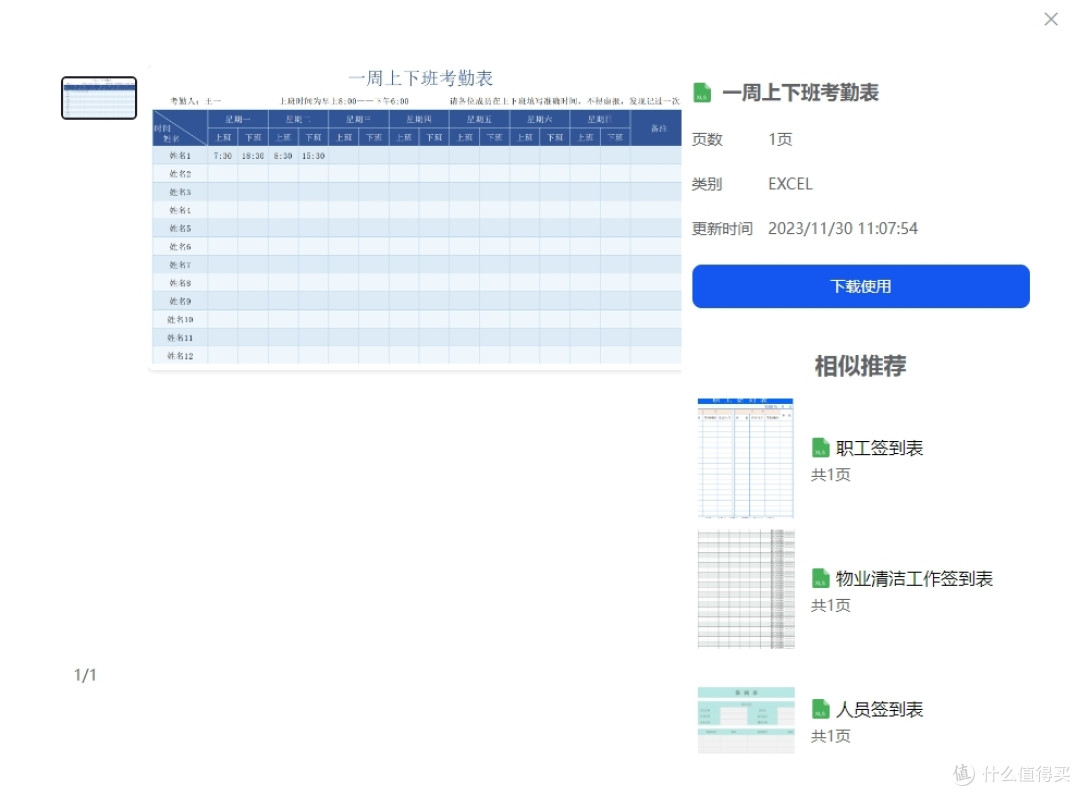Open the 职工签到表 thumbnail preview
This screenshot has height=796, width=1080.
746,457
